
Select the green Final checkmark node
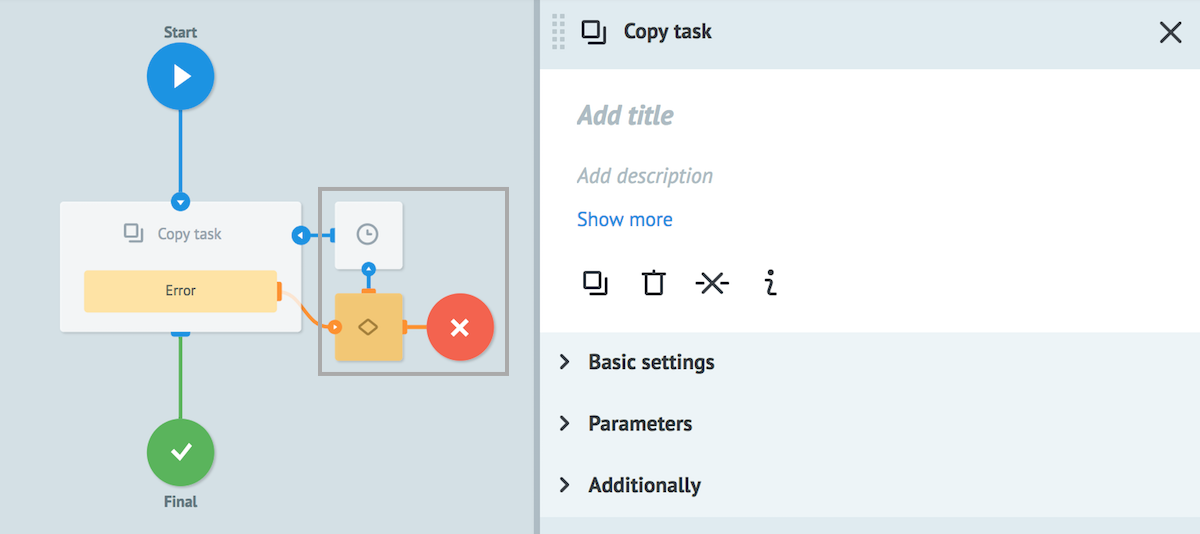181,453
